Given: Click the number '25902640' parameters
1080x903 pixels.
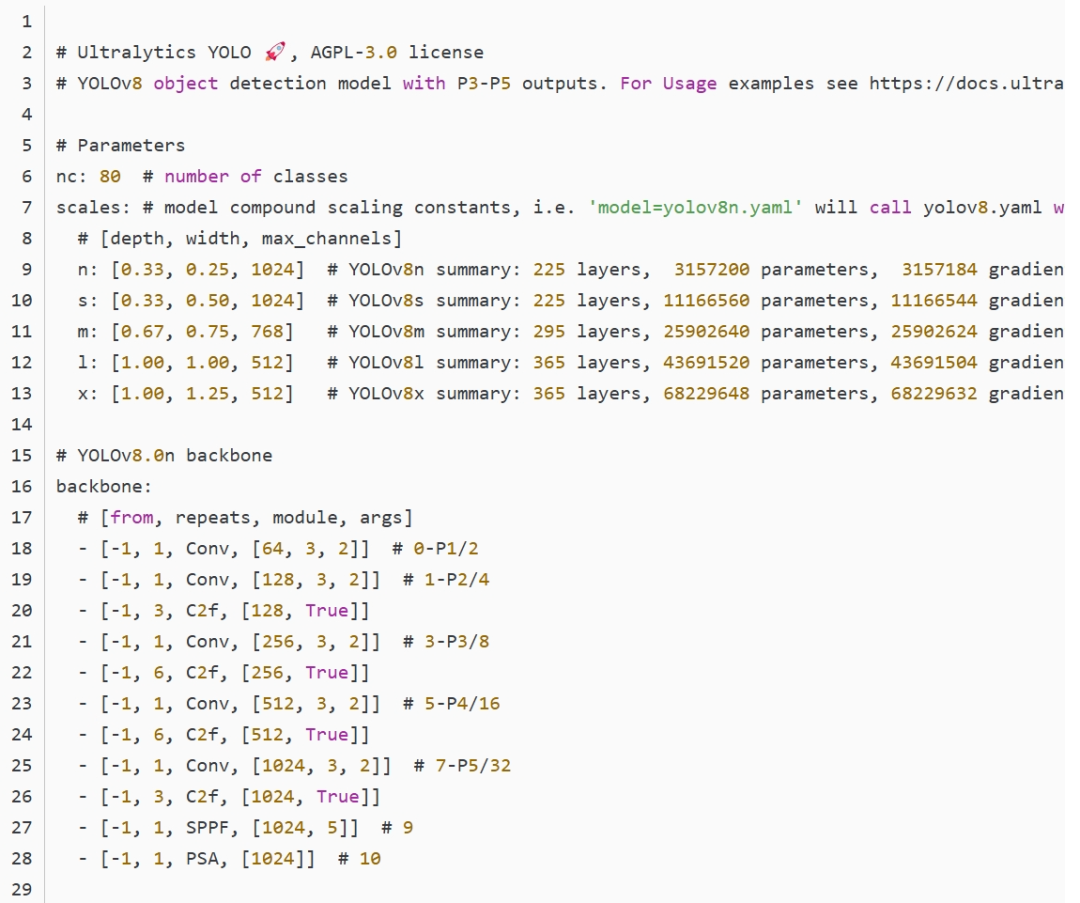Looking at the screenshot, I should 706,331.
